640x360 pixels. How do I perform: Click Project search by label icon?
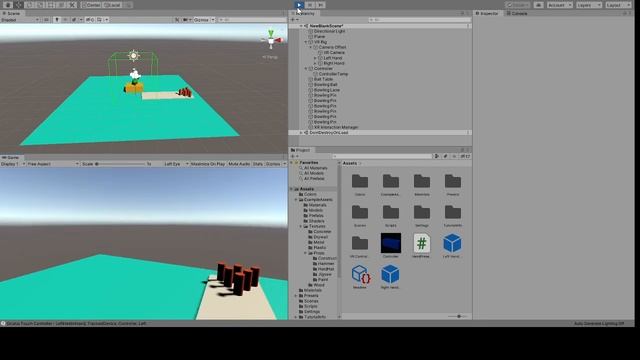tap(445, 156)
